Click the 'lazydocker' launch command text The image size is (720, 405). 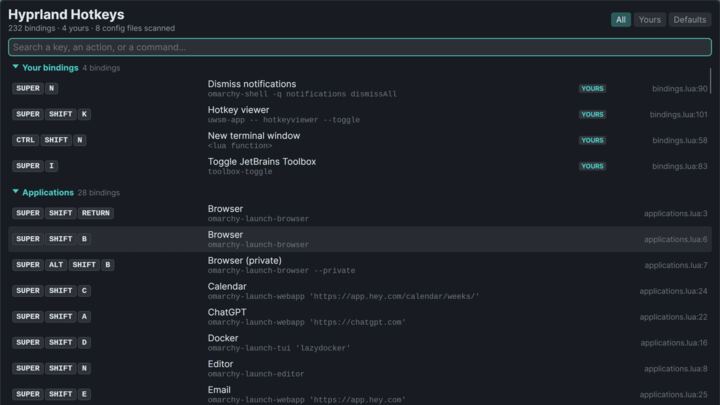click(x=279, y=349)
